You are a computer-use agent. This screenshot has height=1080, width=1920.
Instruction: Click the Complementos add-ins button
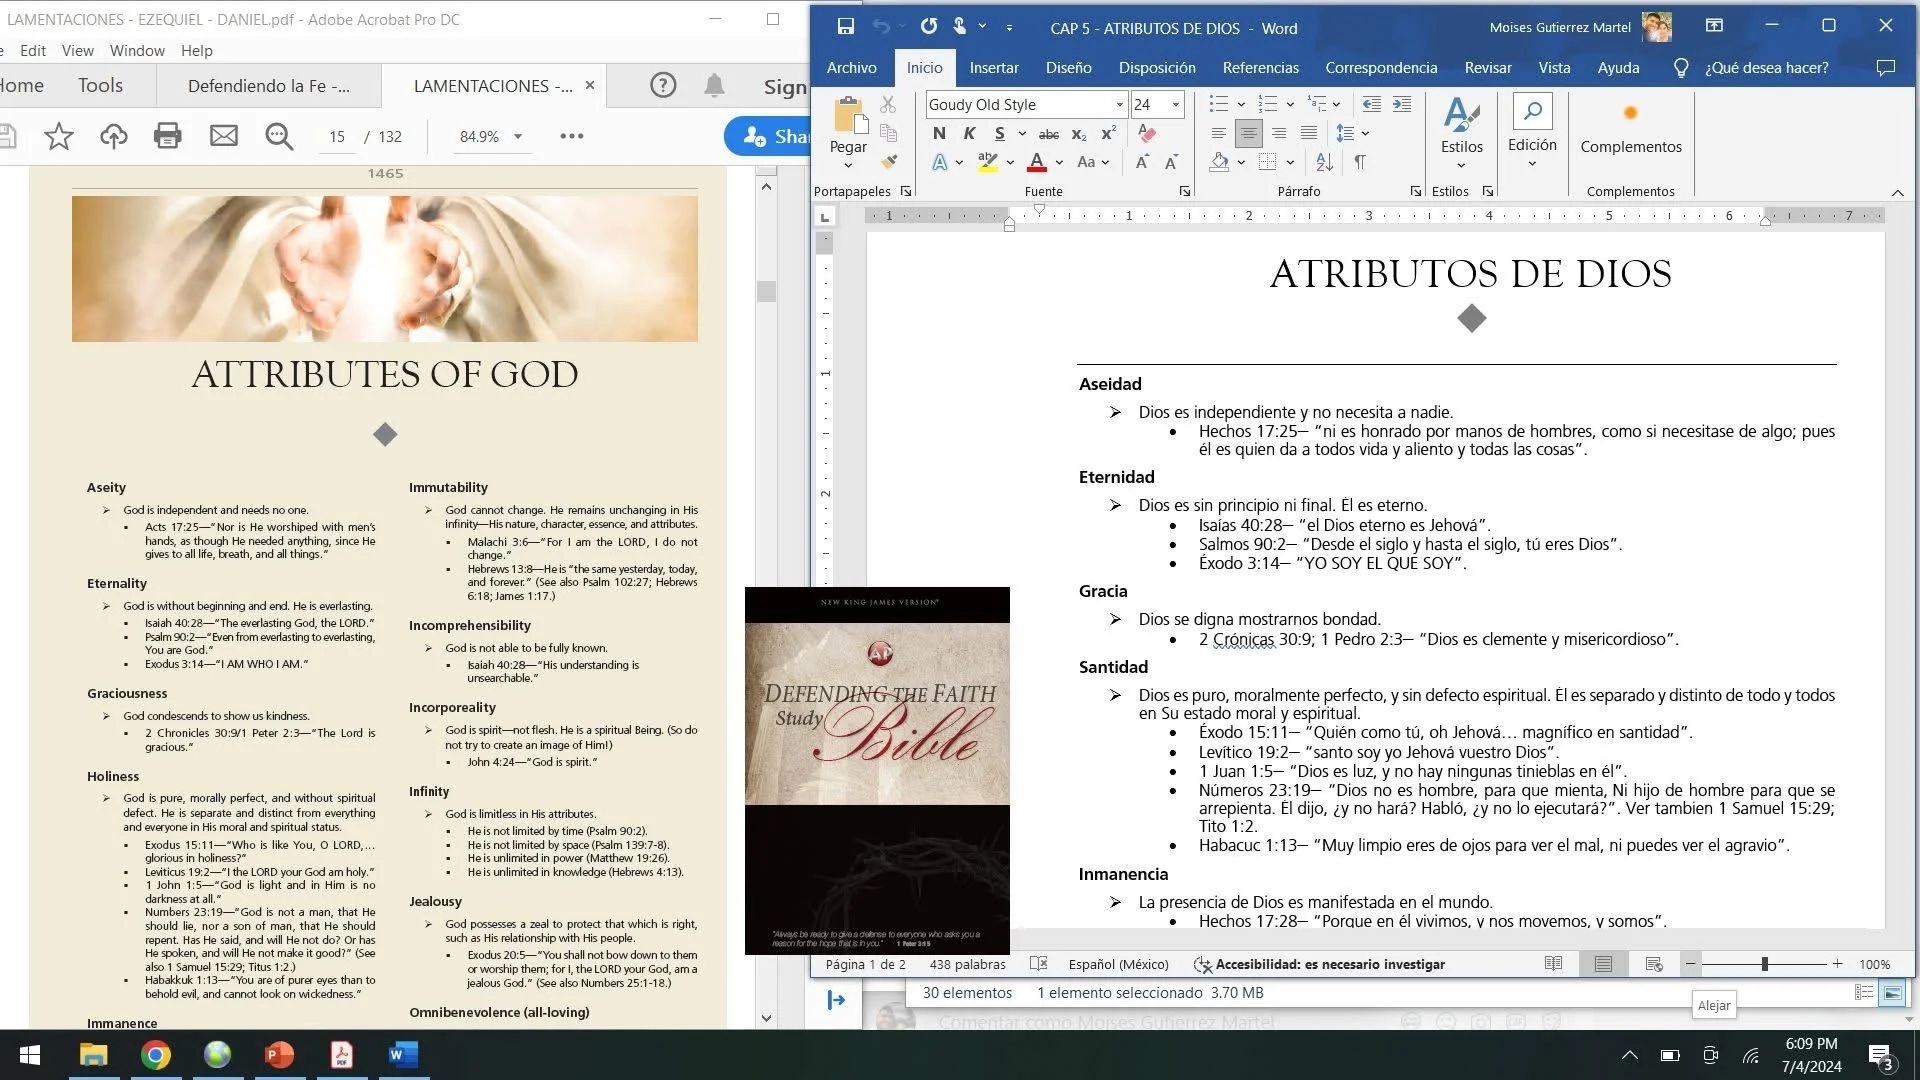1630,130
